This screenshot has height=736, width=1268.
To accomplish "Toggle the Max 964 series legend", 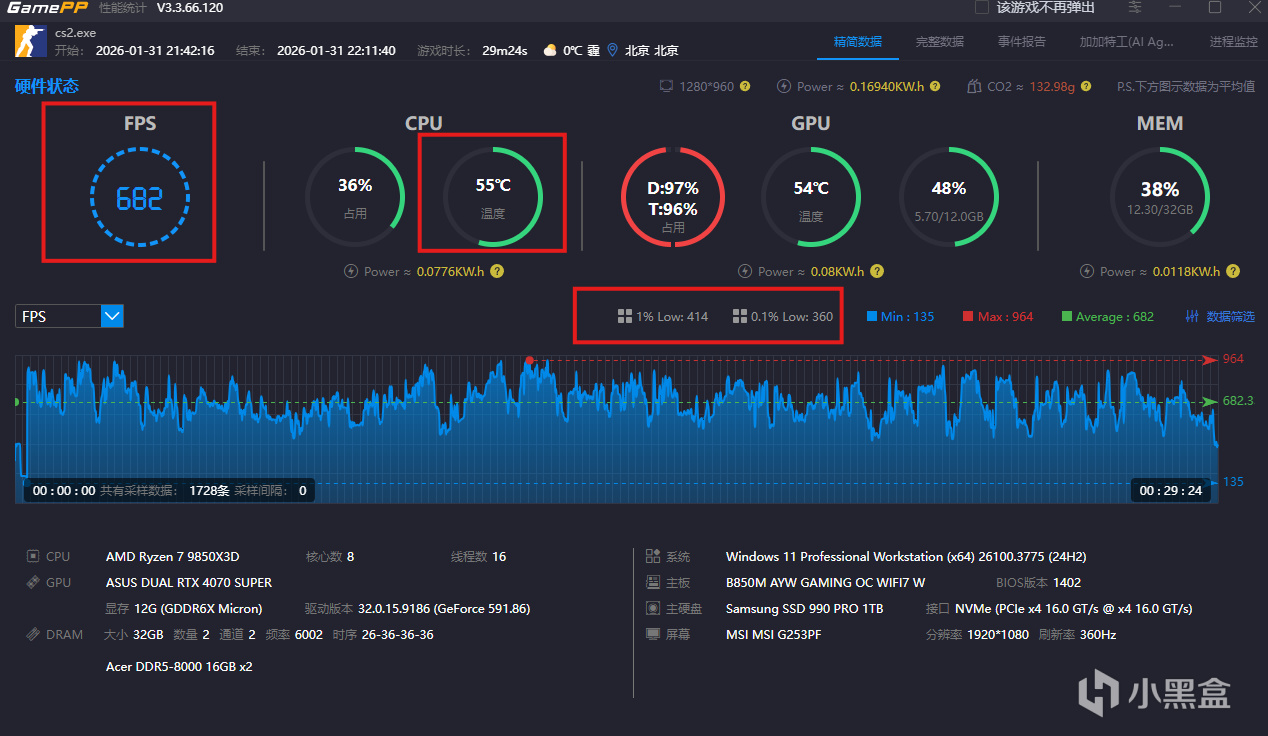I will coord(998,316).
